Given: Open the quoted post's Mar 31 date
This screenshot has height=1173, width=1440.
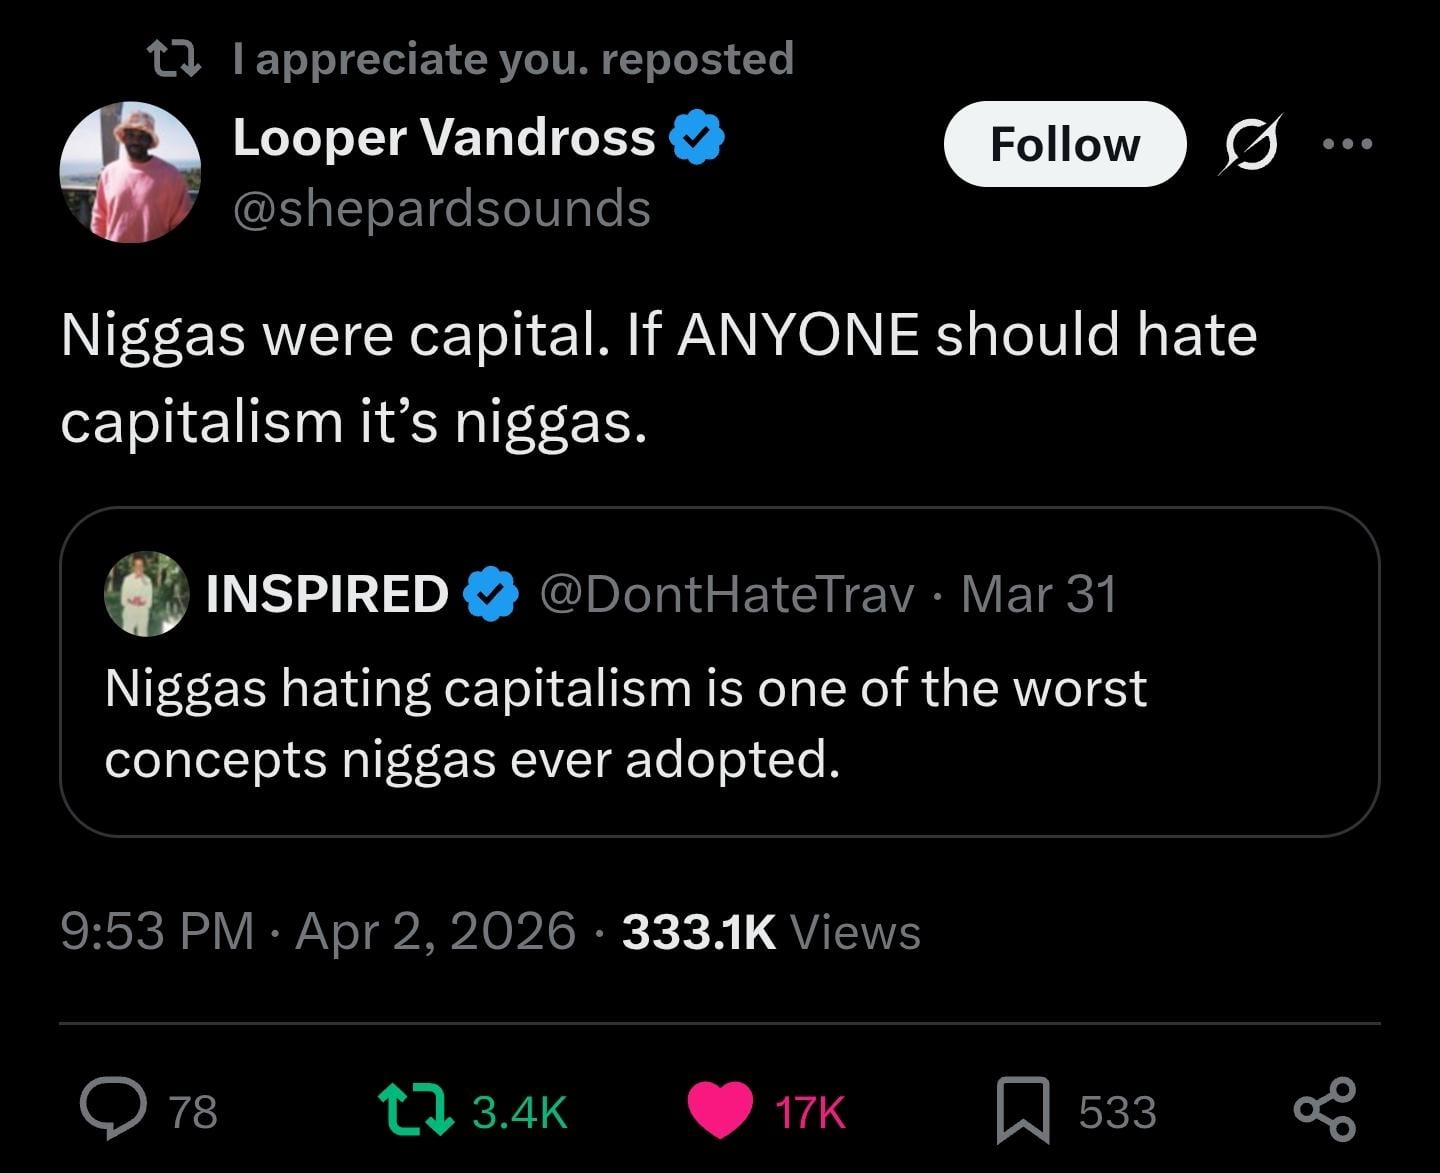Looking at the screenshot, I should (x=1039, y=594).
